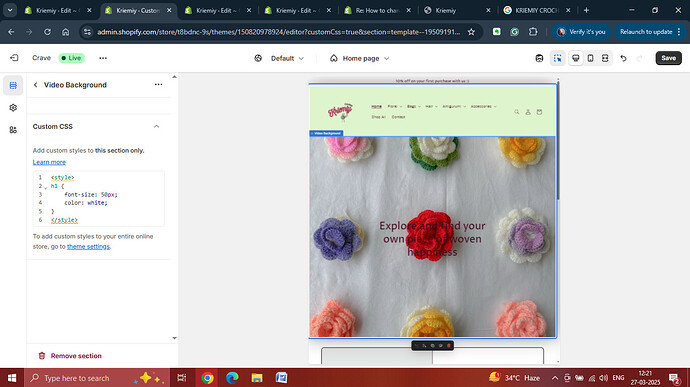Reload the browser page
Screen dimensions: 690x387
[x=47, y=32]
